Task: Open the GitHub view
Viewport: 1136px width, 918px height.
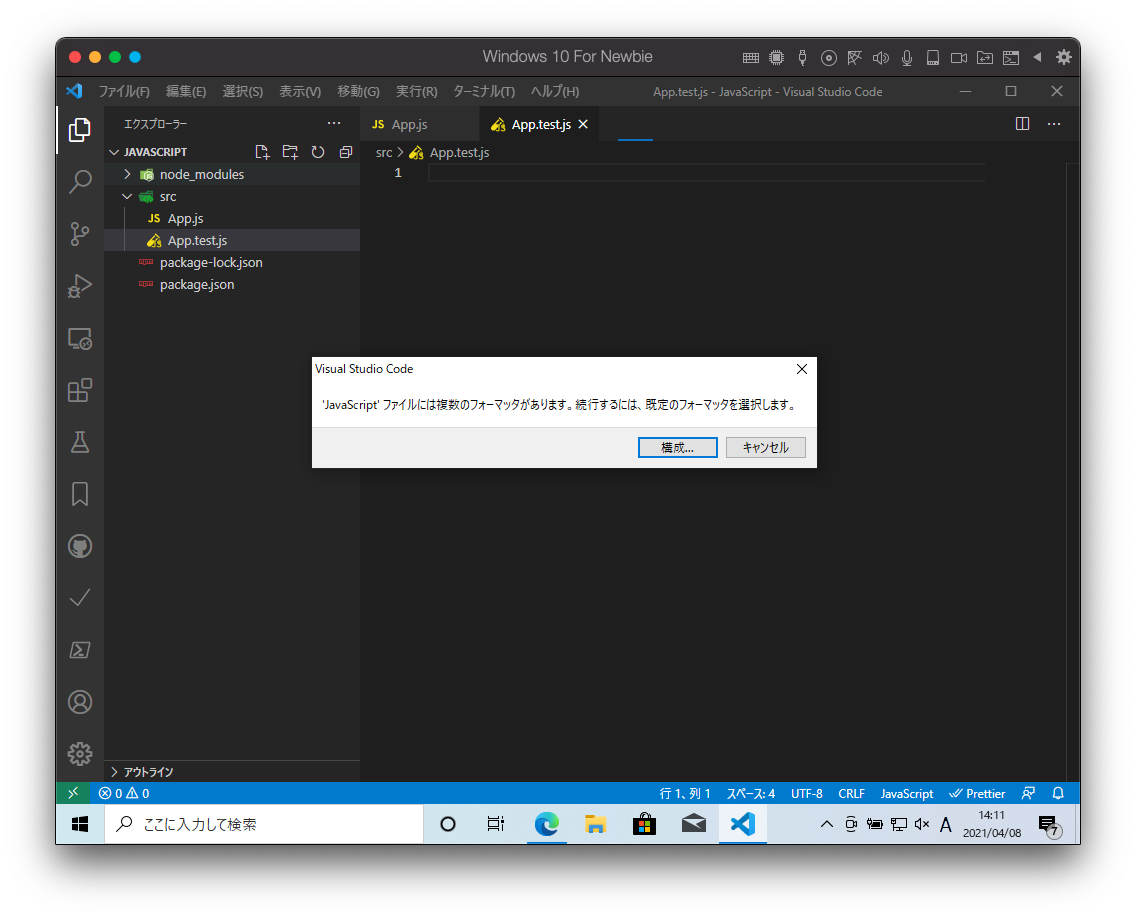Action: click(x=80, y=546)
